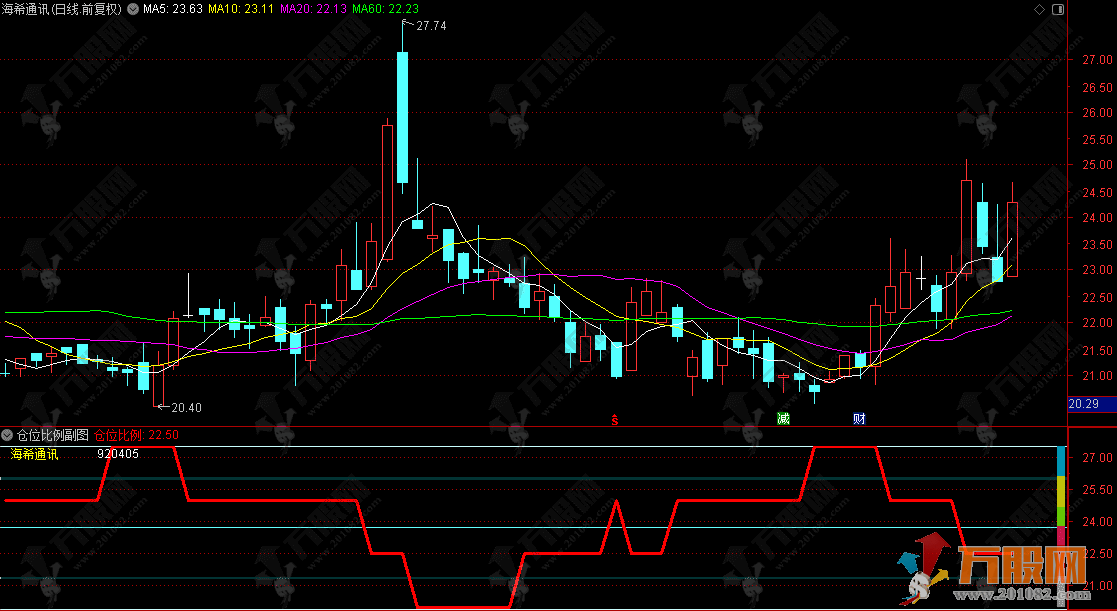Expand the 仓位比例副图 sub-chart dropdown arrow

(x=8, y=435)
